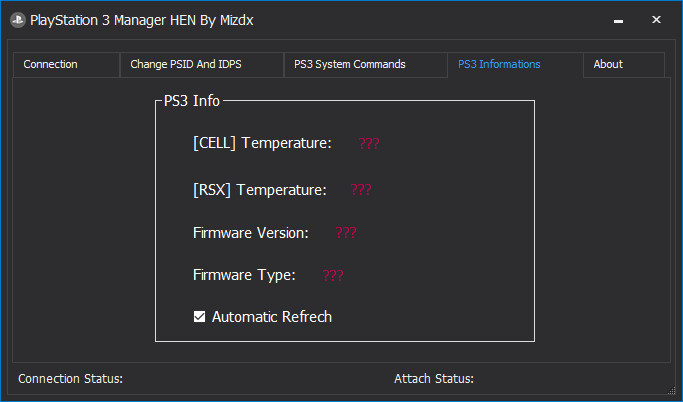Click the CELL Temperature value
The height and width of the screenshot is (402, 683).
pyautogui.click(x=369, y=143)
